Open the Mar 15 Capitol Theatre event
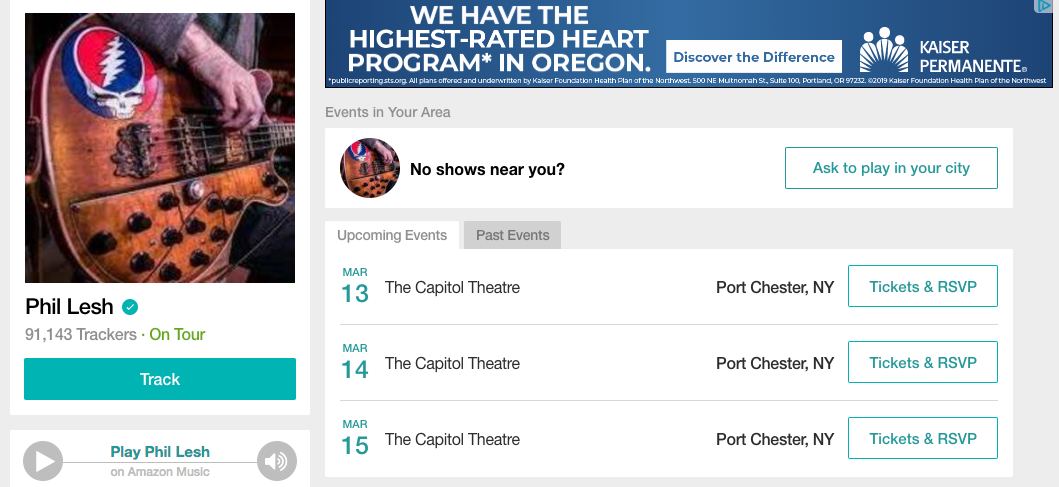 click(453, 439)
